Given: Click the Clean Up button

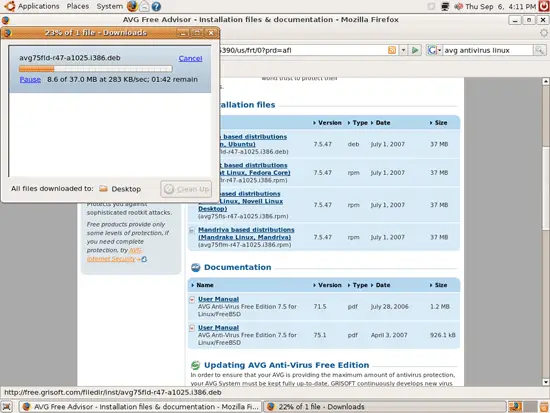Looking at the screenshot, I should [x=186, y=189].
